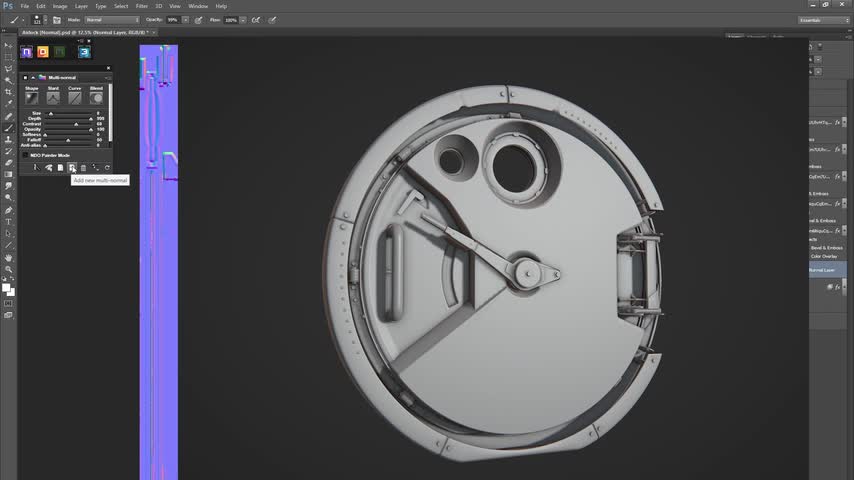This screenshot has width=854, height=480.
Task: Click the Shape preset button
Action: tap(32, 98)
